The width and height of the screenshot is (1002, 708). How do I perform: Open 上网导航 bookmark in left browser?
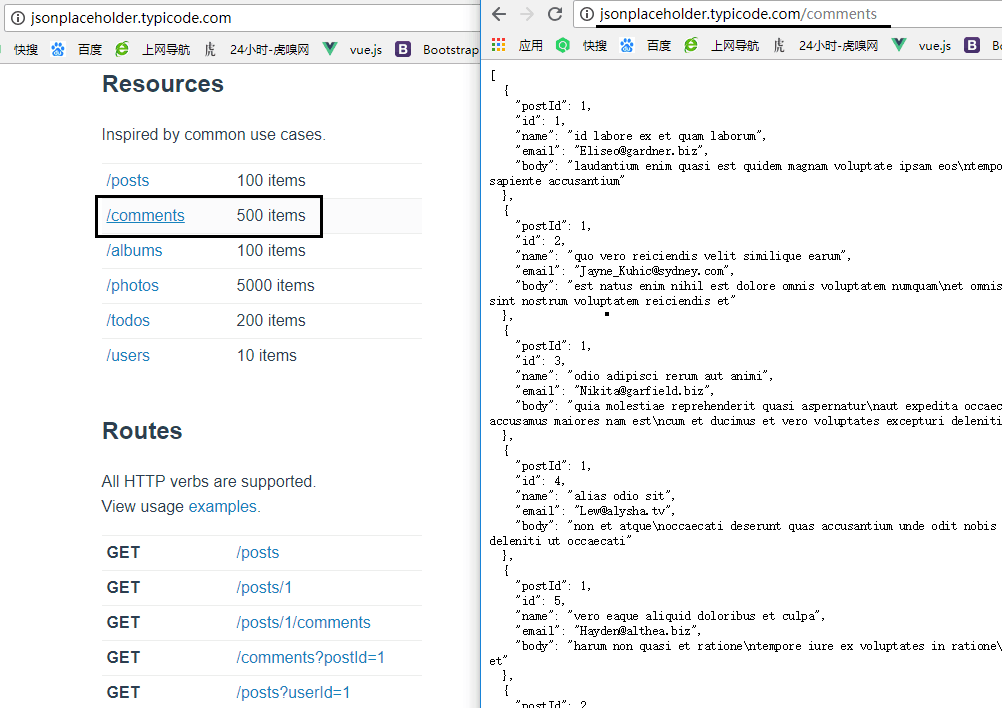(153, 49)
